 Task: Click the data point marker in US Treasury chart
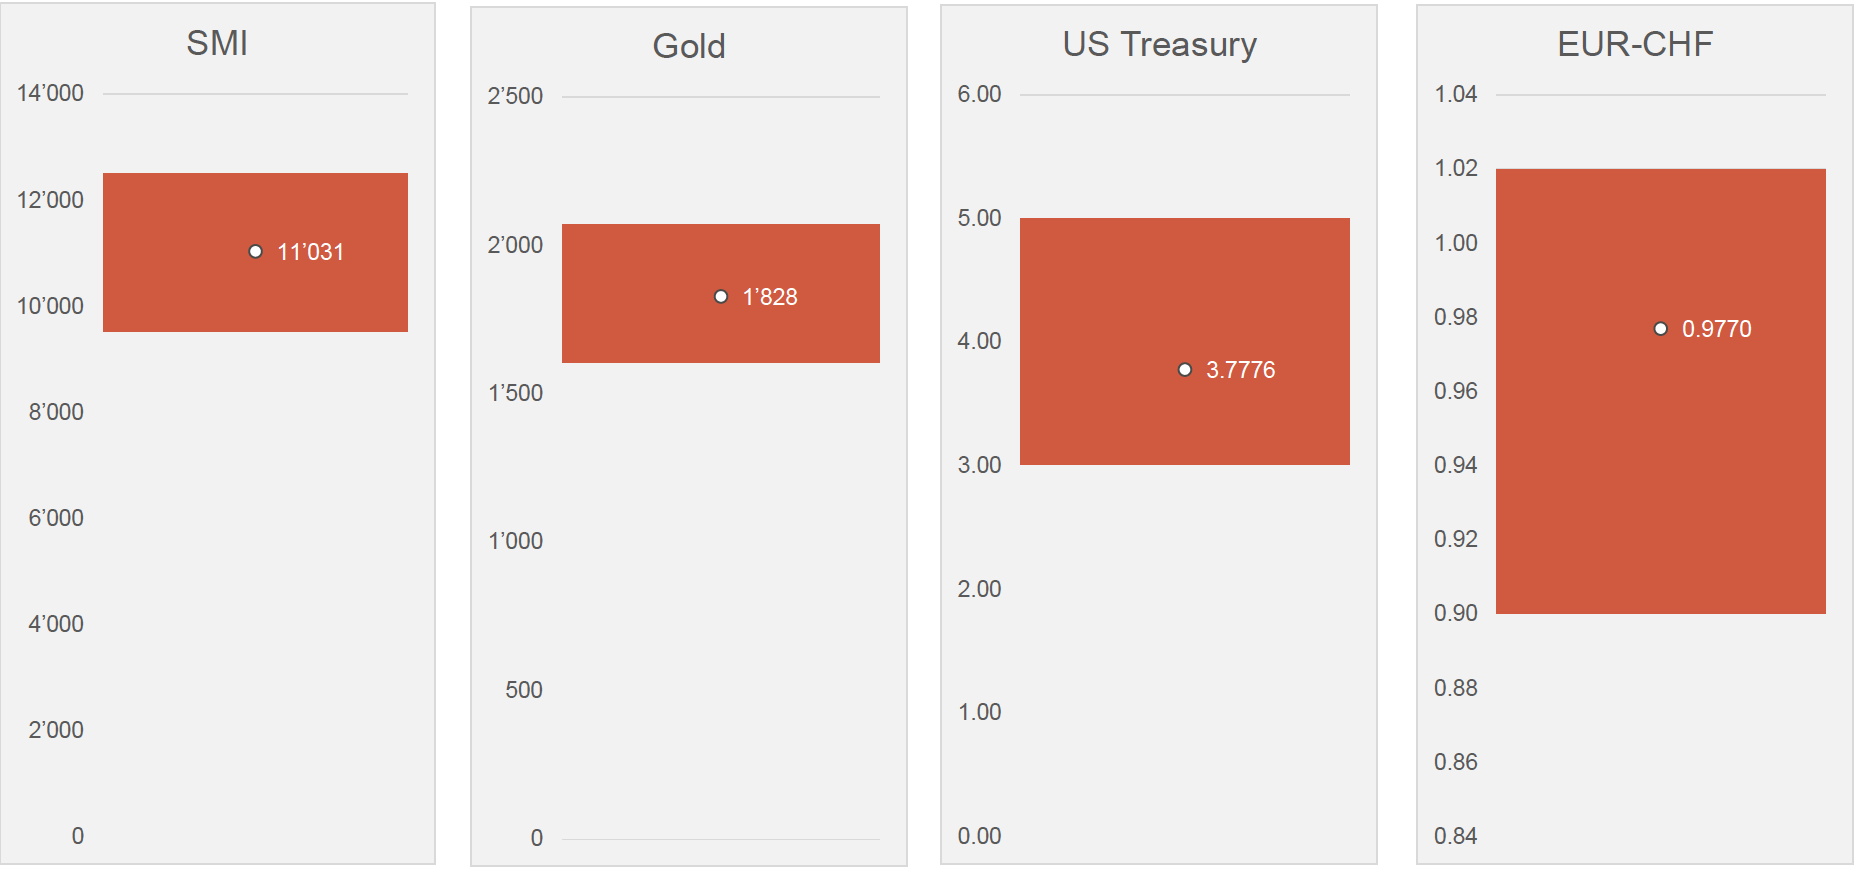(1185, 370)
